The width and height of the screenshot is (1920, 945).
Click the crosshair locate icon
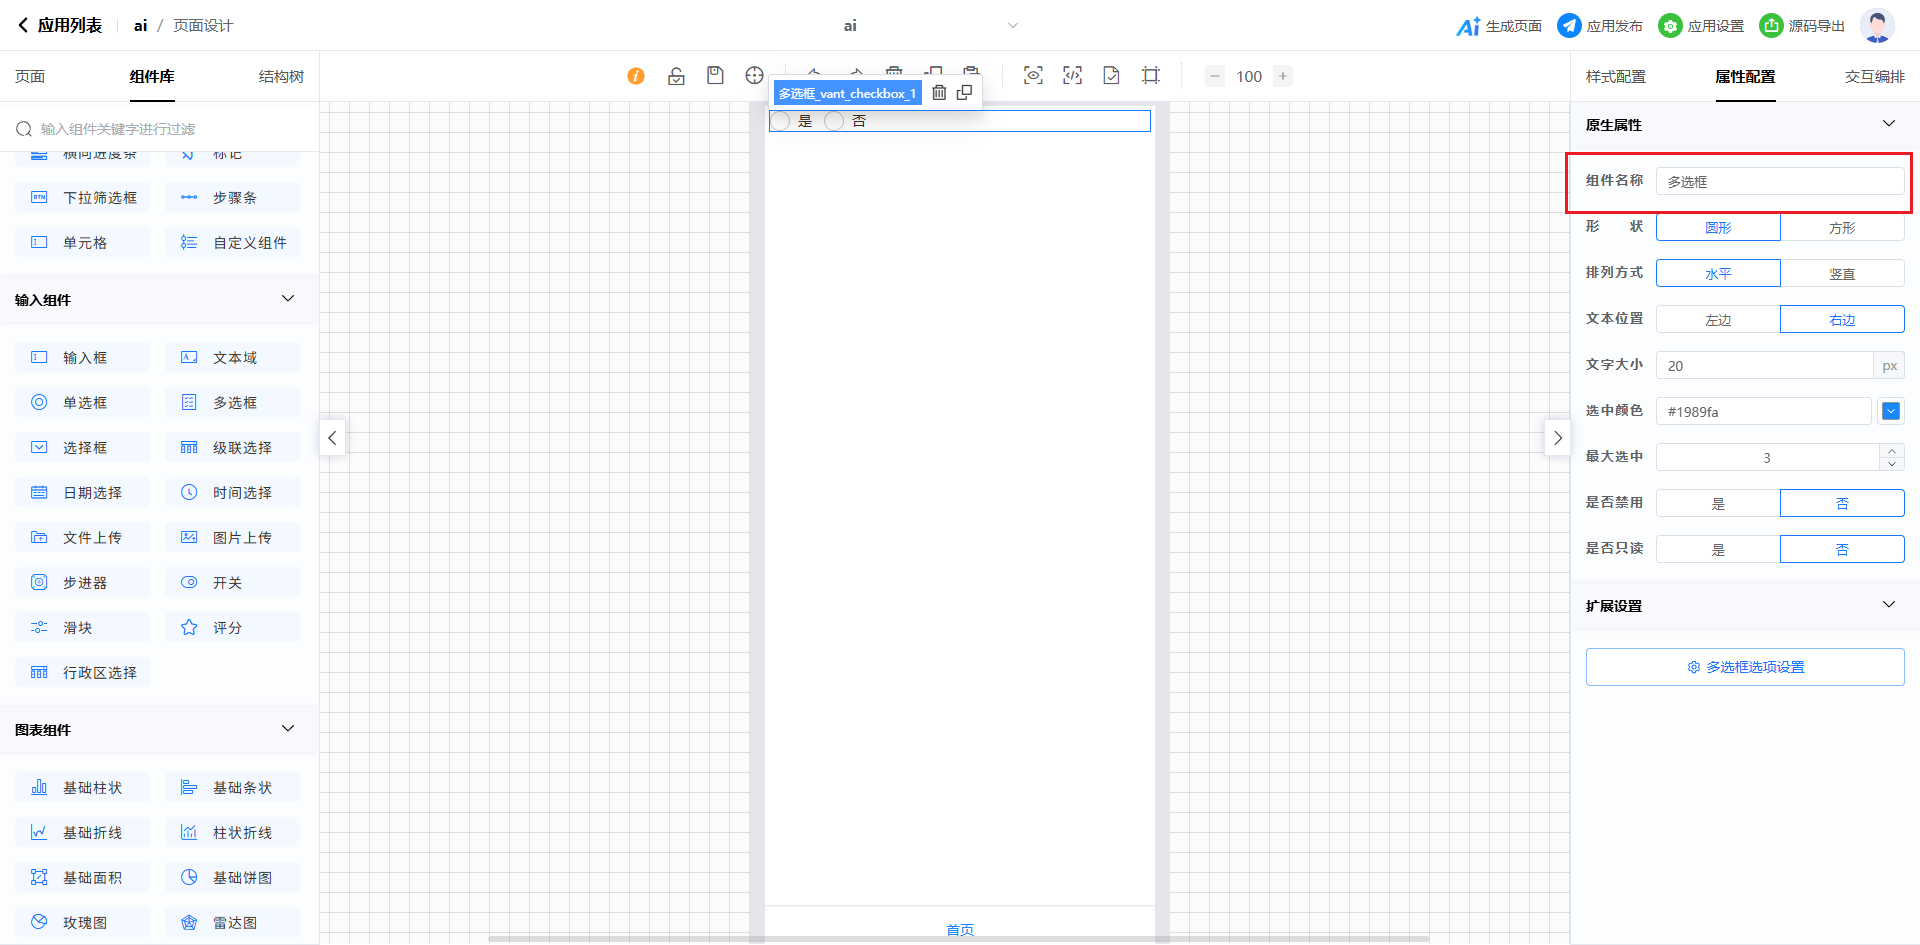tap(754, 76)
